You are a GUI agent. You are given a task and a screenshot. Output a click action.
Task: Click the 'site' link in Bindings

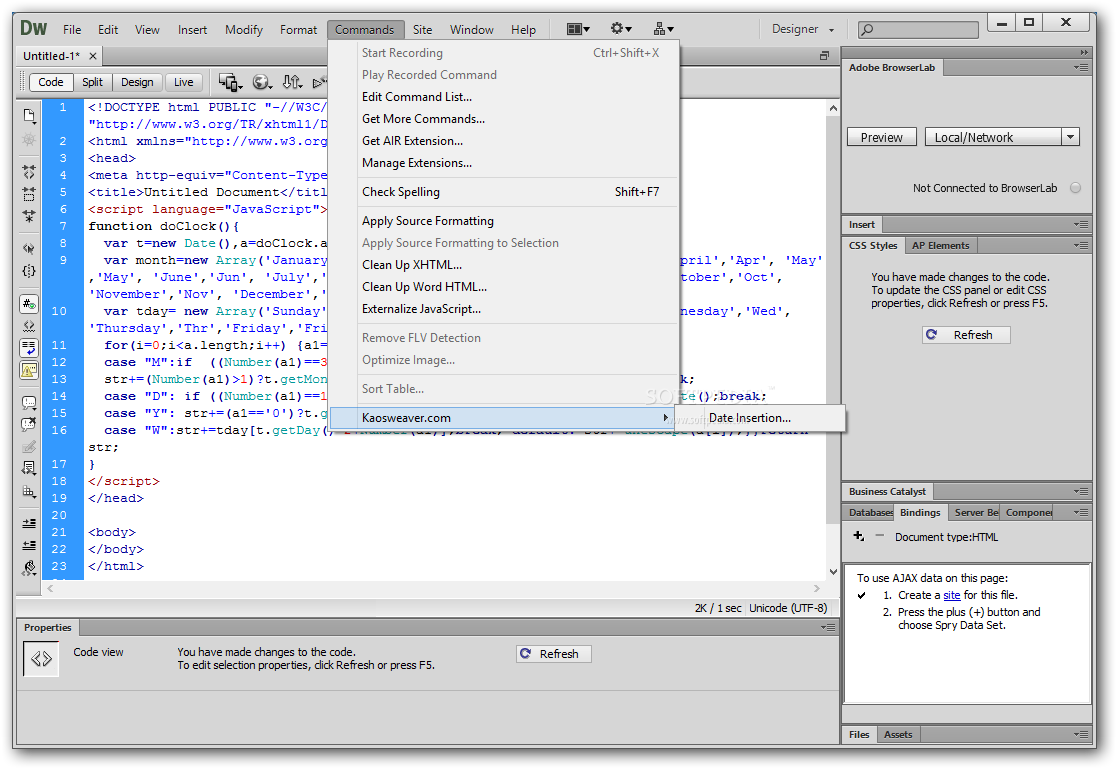(x=952, y=595)
